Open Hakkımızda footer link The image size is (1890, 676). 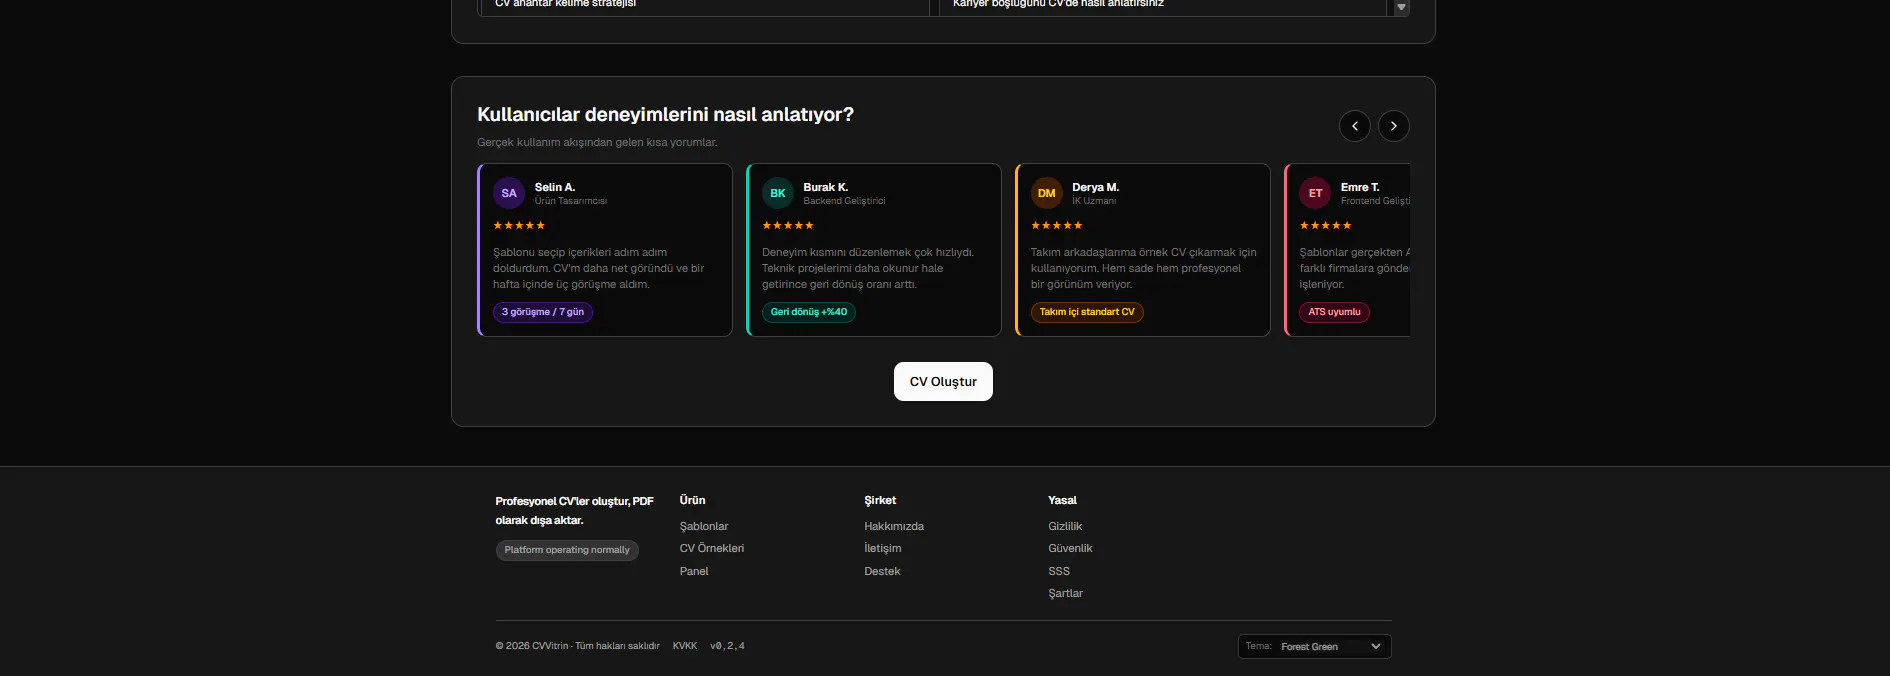[894, 526]
